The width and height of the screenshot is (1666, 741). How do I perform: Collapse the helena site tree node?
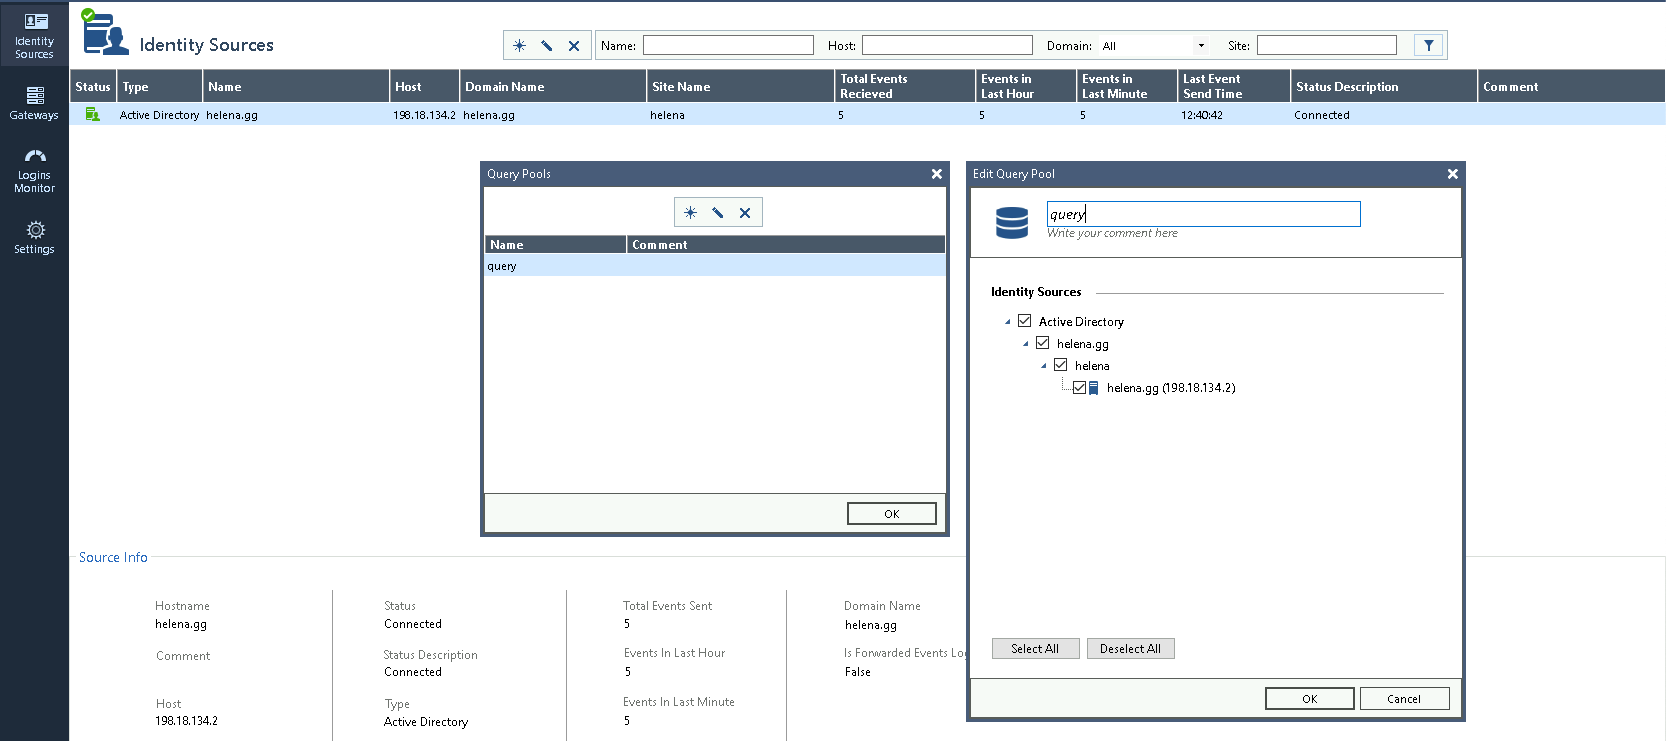tap(1043, 366)
